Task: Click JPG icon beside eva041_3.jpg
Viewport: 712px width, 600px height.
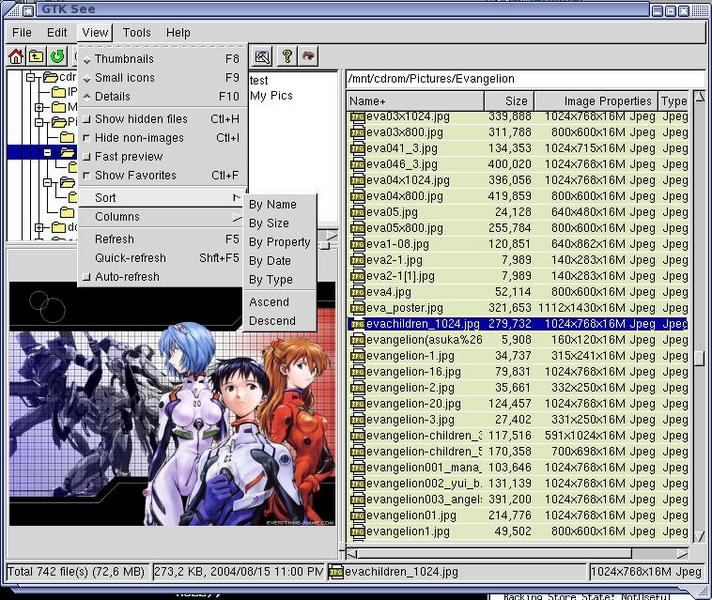Action: point(357,149)
